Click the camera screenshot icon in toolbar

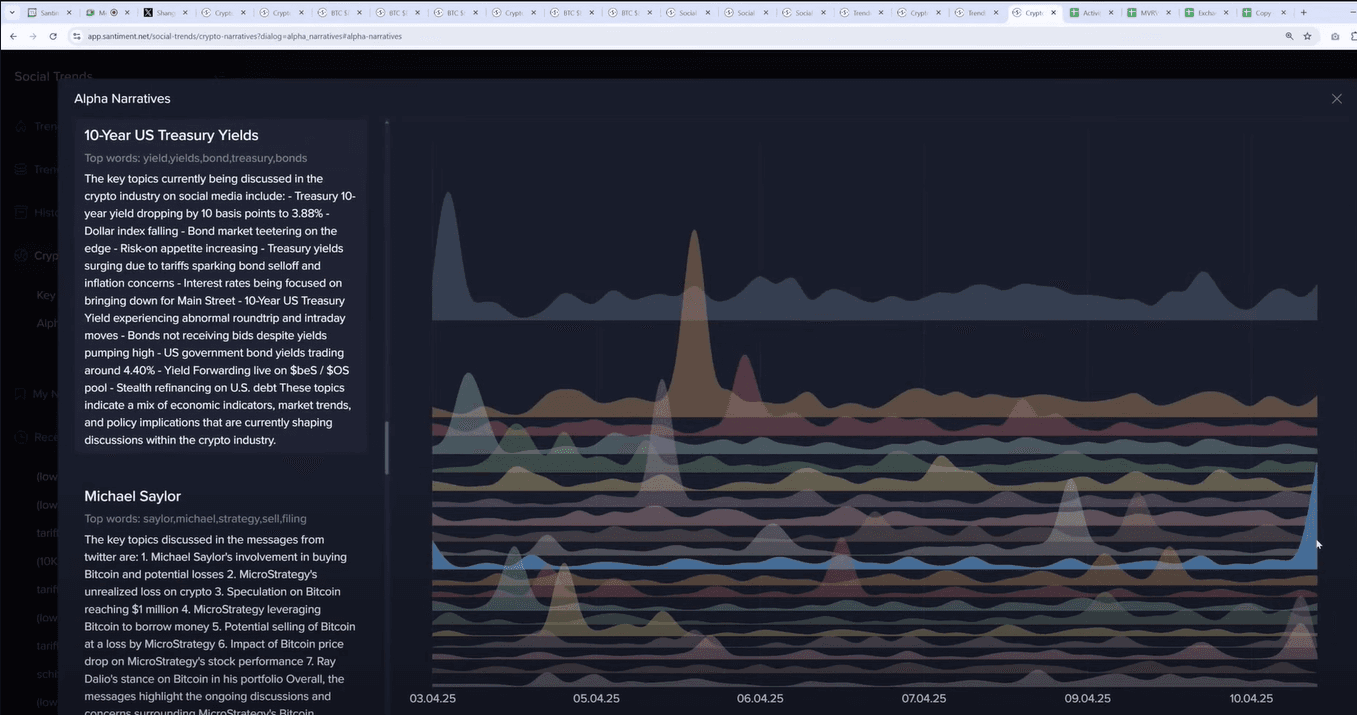1335,36
